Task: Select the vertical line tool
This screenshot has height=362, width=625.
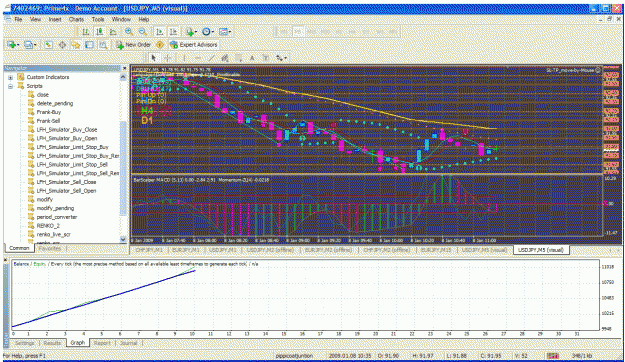Action: 184,58
